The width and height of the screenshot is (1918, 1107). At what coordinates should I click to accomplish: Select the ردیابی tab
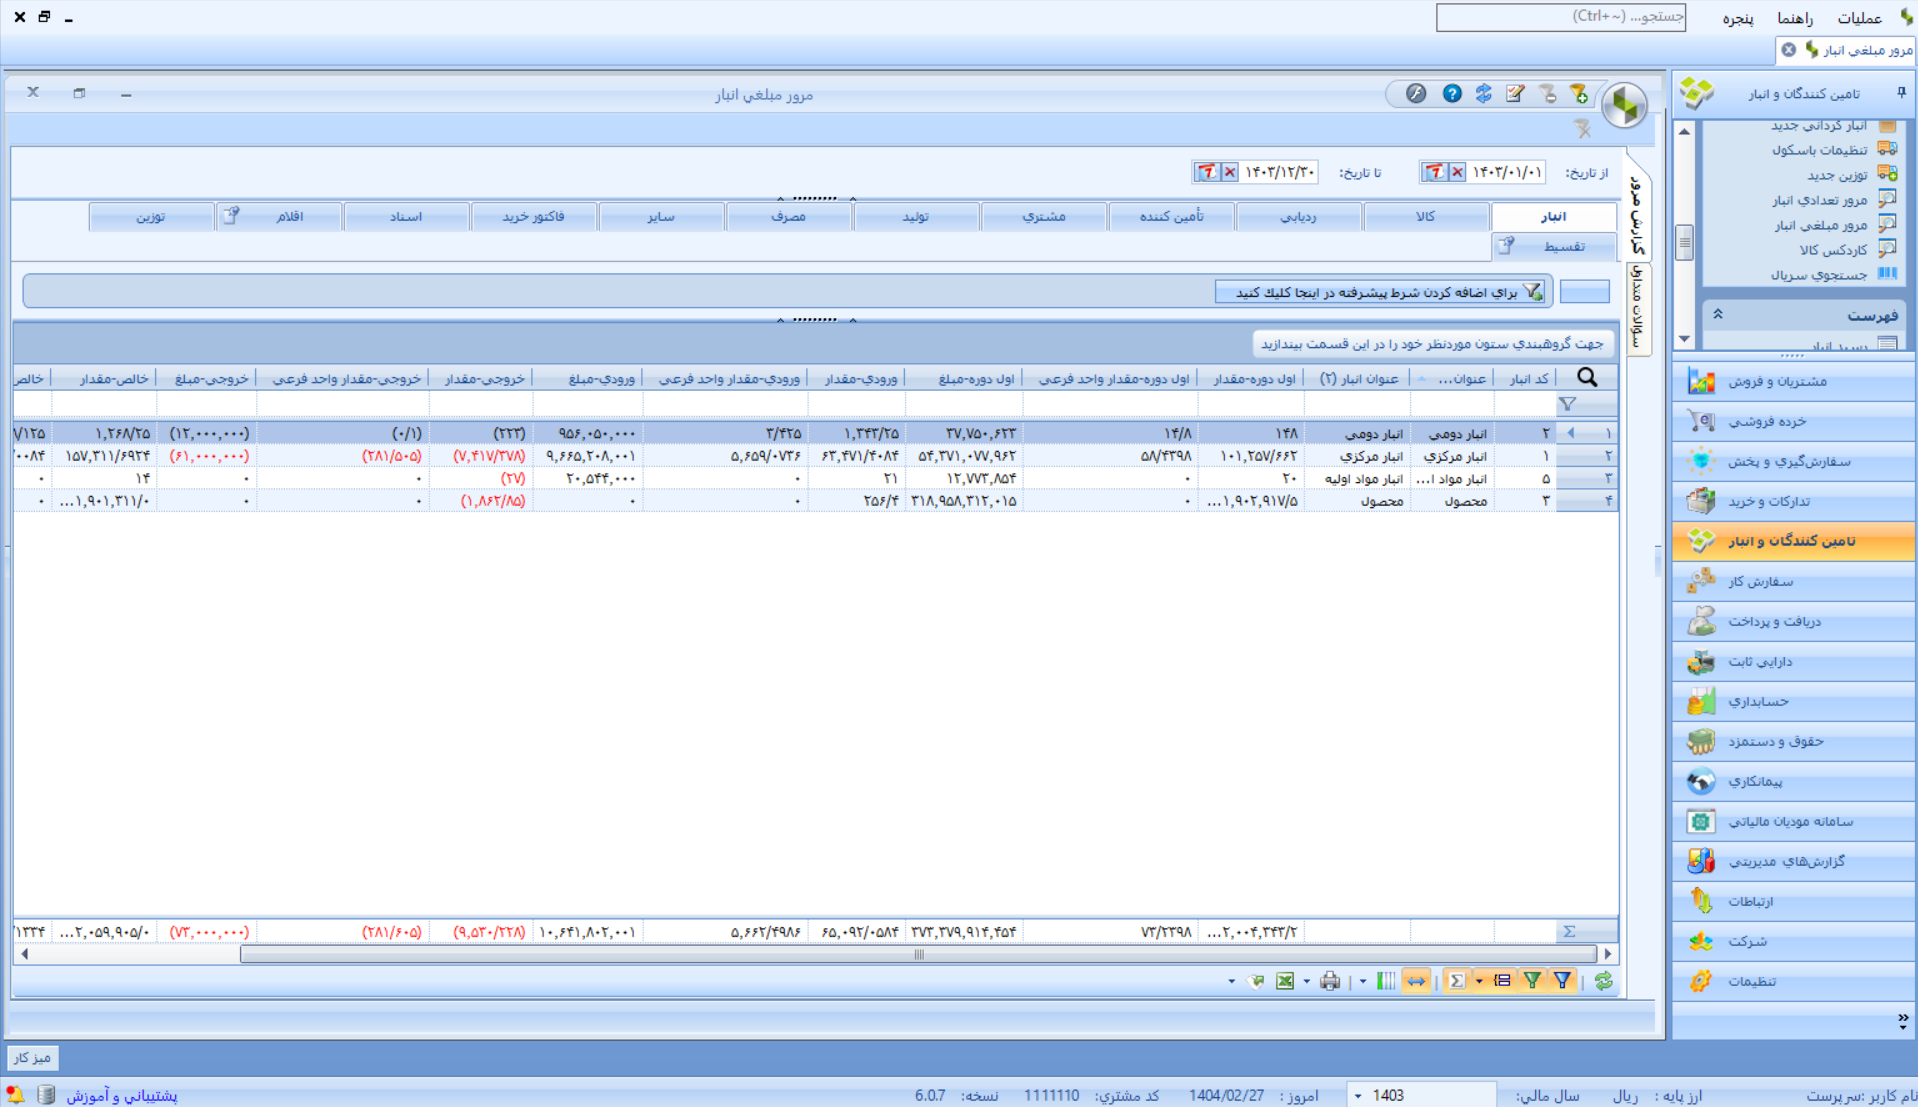1298,216
